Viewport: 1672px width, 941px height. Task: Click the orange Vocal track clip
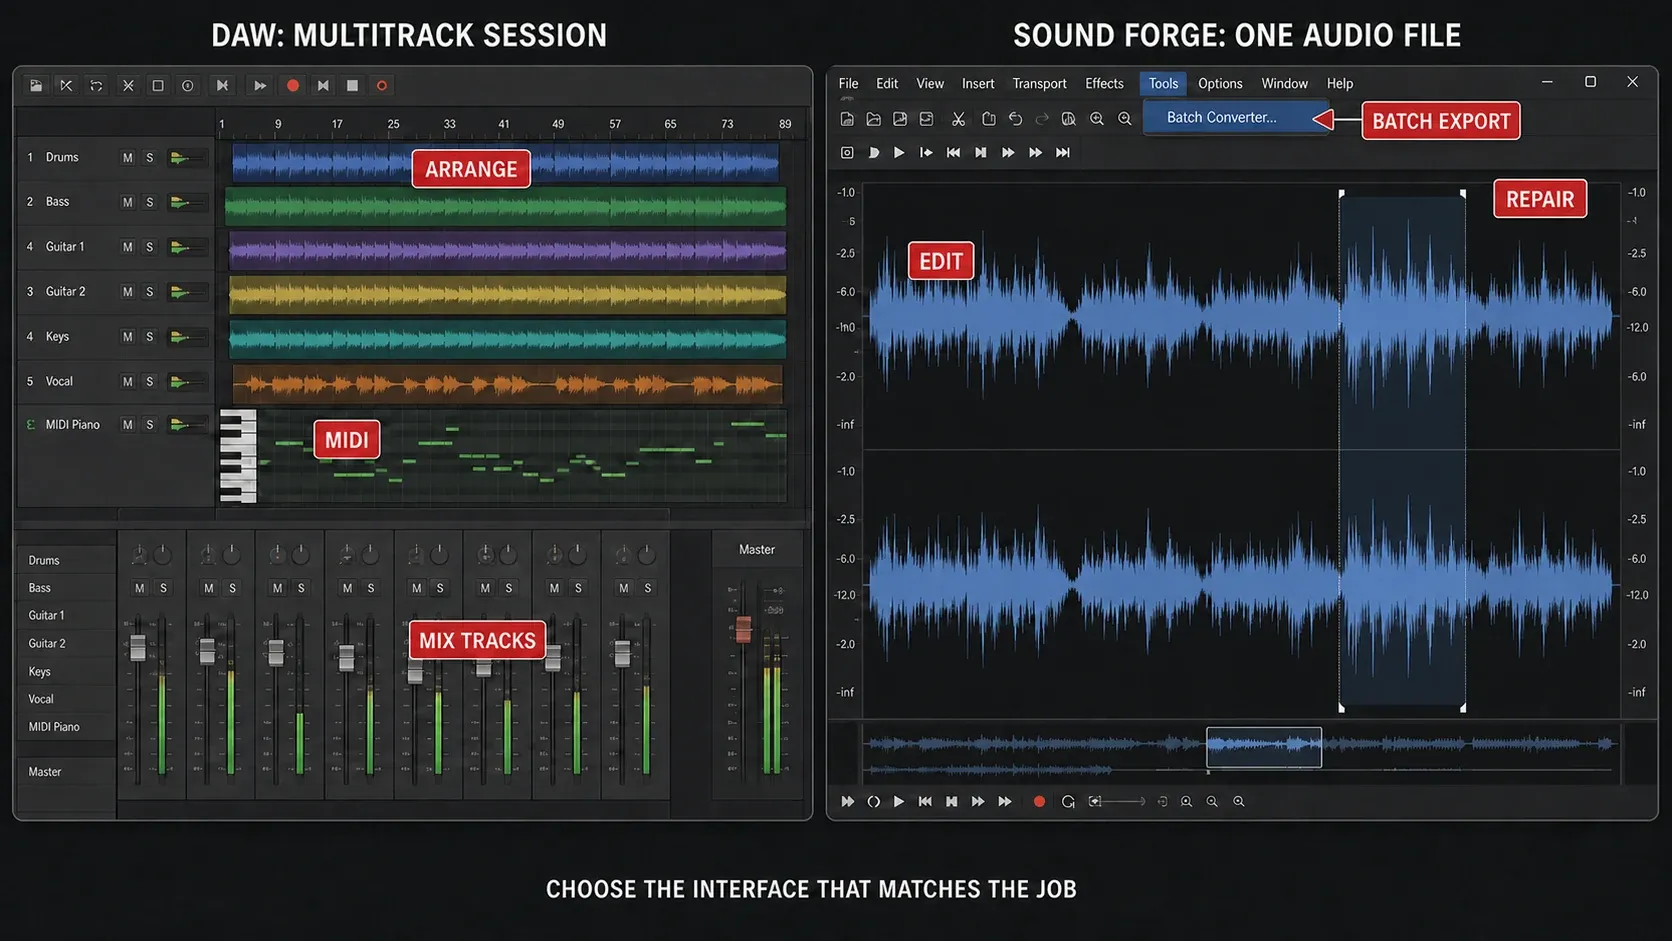[x=507, y=384]
